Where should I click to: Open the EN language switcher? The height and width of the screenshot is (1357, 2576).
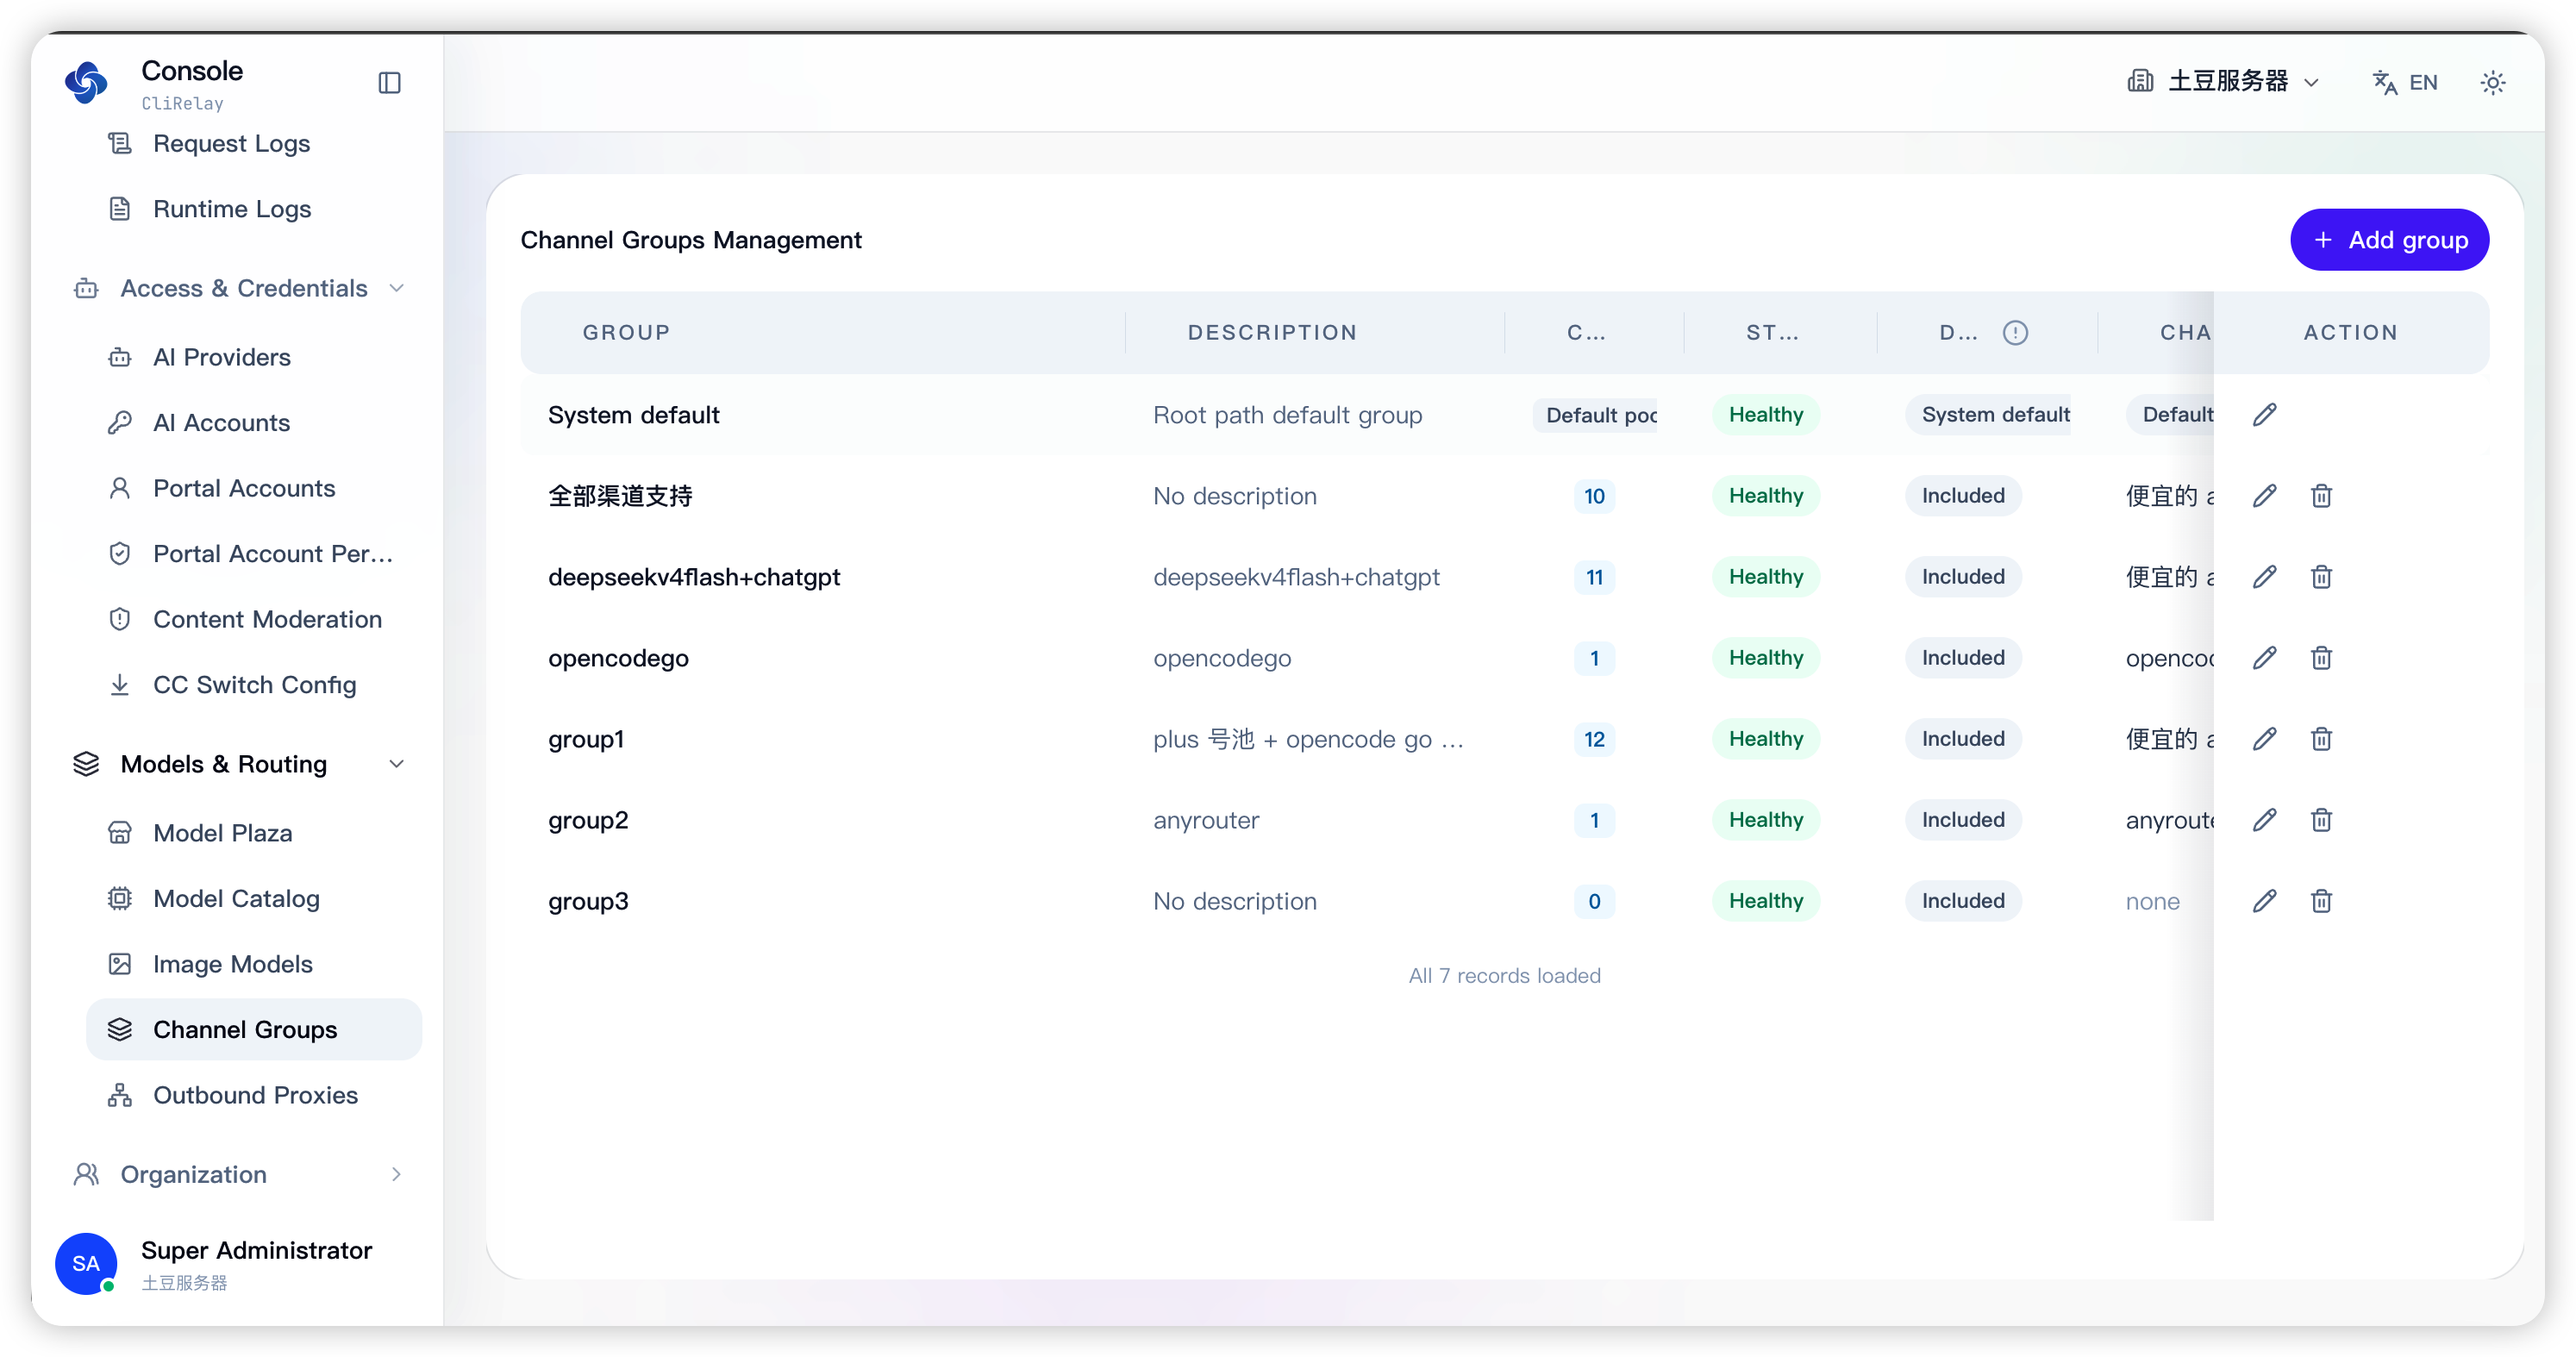(2405, 83)
